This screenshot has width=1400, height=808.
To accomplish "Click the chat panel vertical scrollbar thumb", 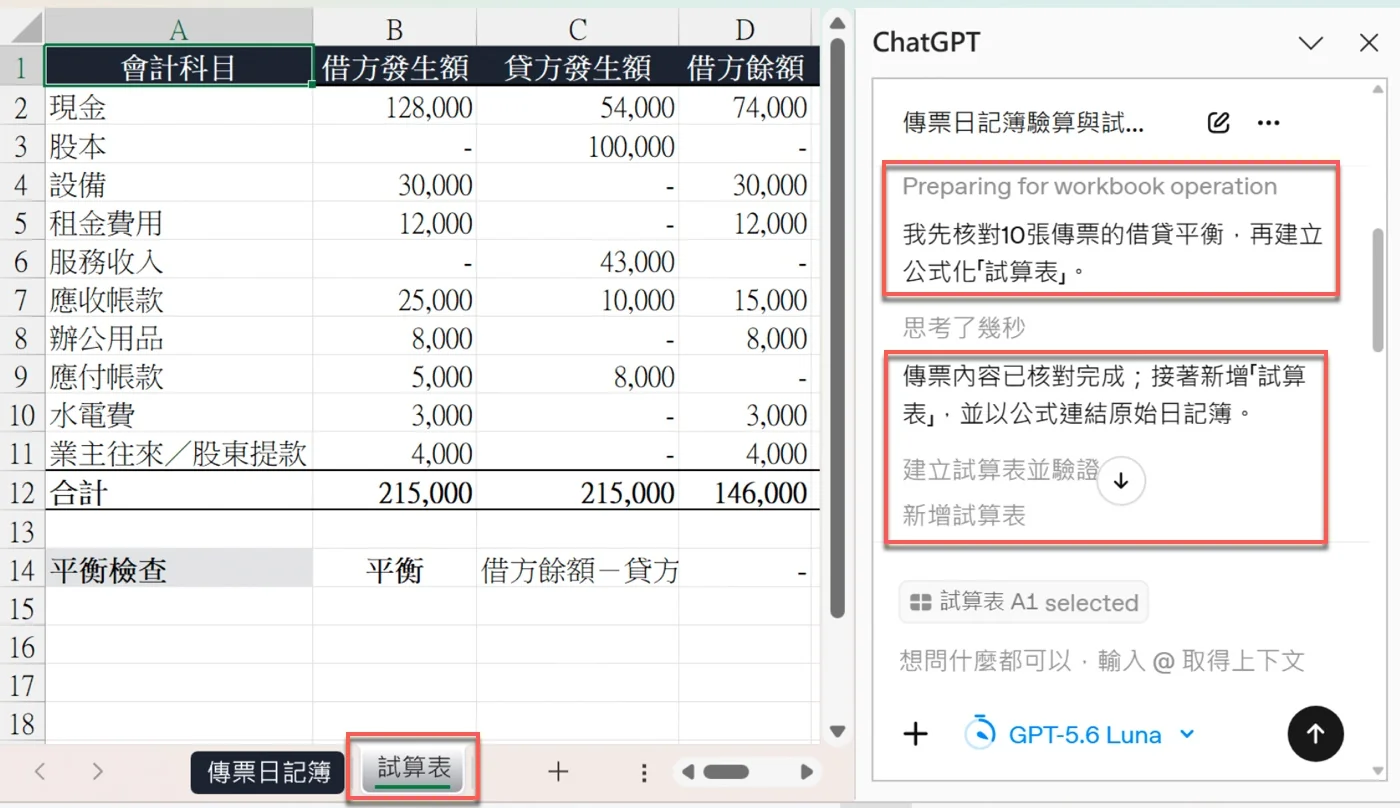I will 1378,290.
